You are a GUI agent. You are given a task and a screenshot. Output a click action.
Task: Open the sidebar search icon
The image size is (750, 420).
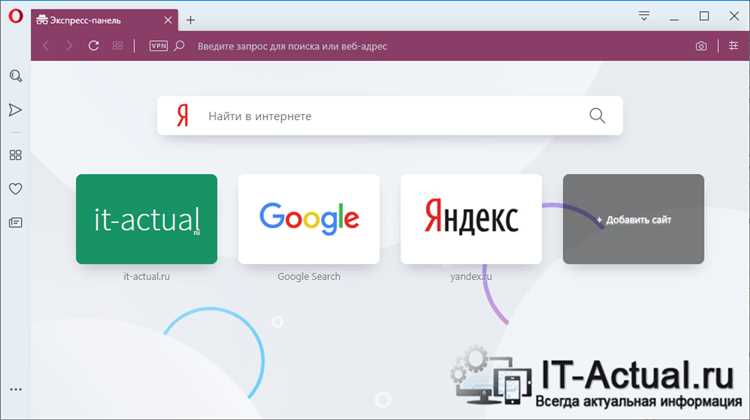tap(16, 76)
